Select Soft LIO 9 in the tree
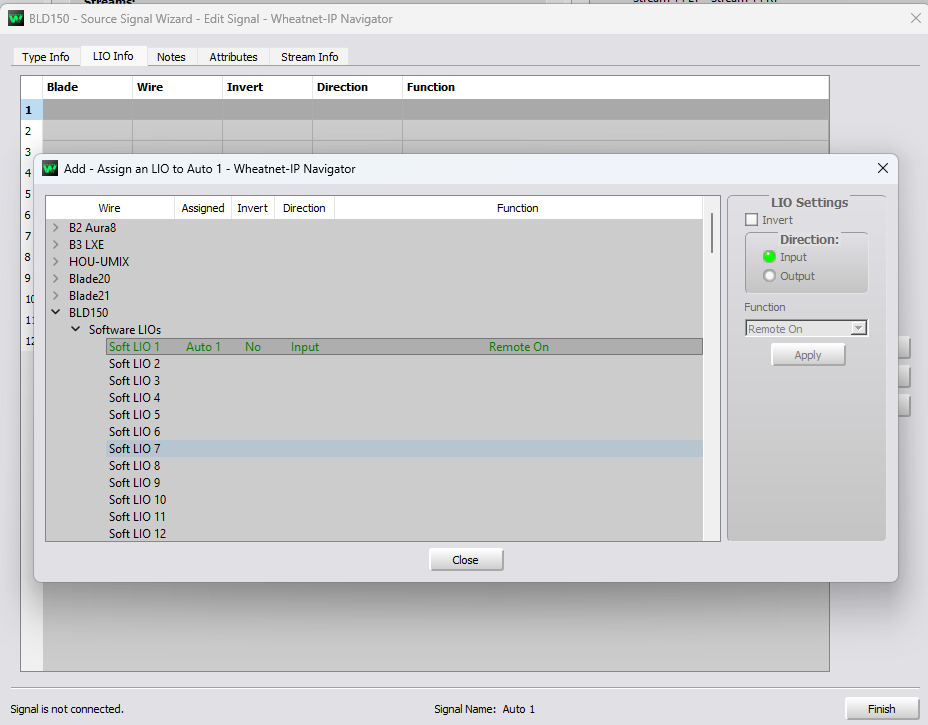The image size is (928, 725). pos(134,482)
